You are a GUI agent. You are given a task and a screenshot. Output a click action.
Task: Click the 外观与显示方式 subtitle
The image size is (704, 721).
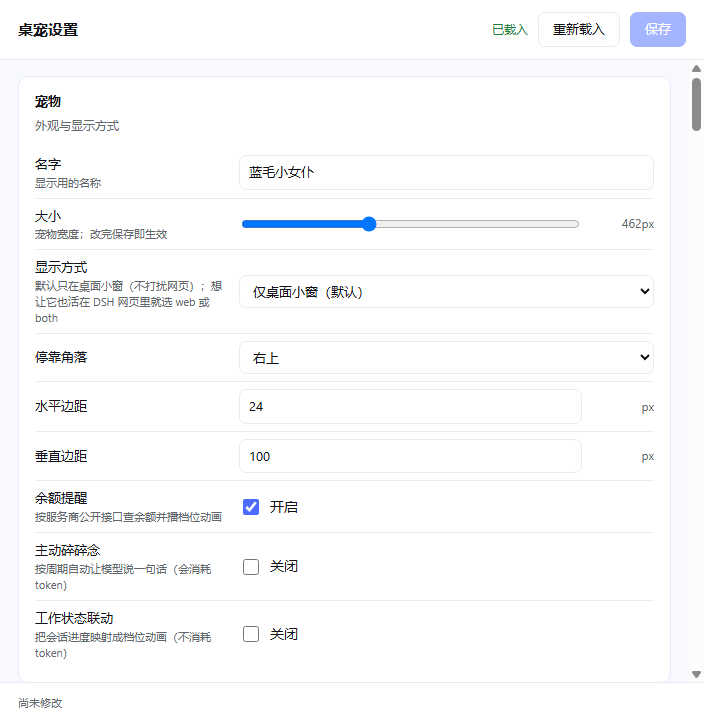click(77, 126)
